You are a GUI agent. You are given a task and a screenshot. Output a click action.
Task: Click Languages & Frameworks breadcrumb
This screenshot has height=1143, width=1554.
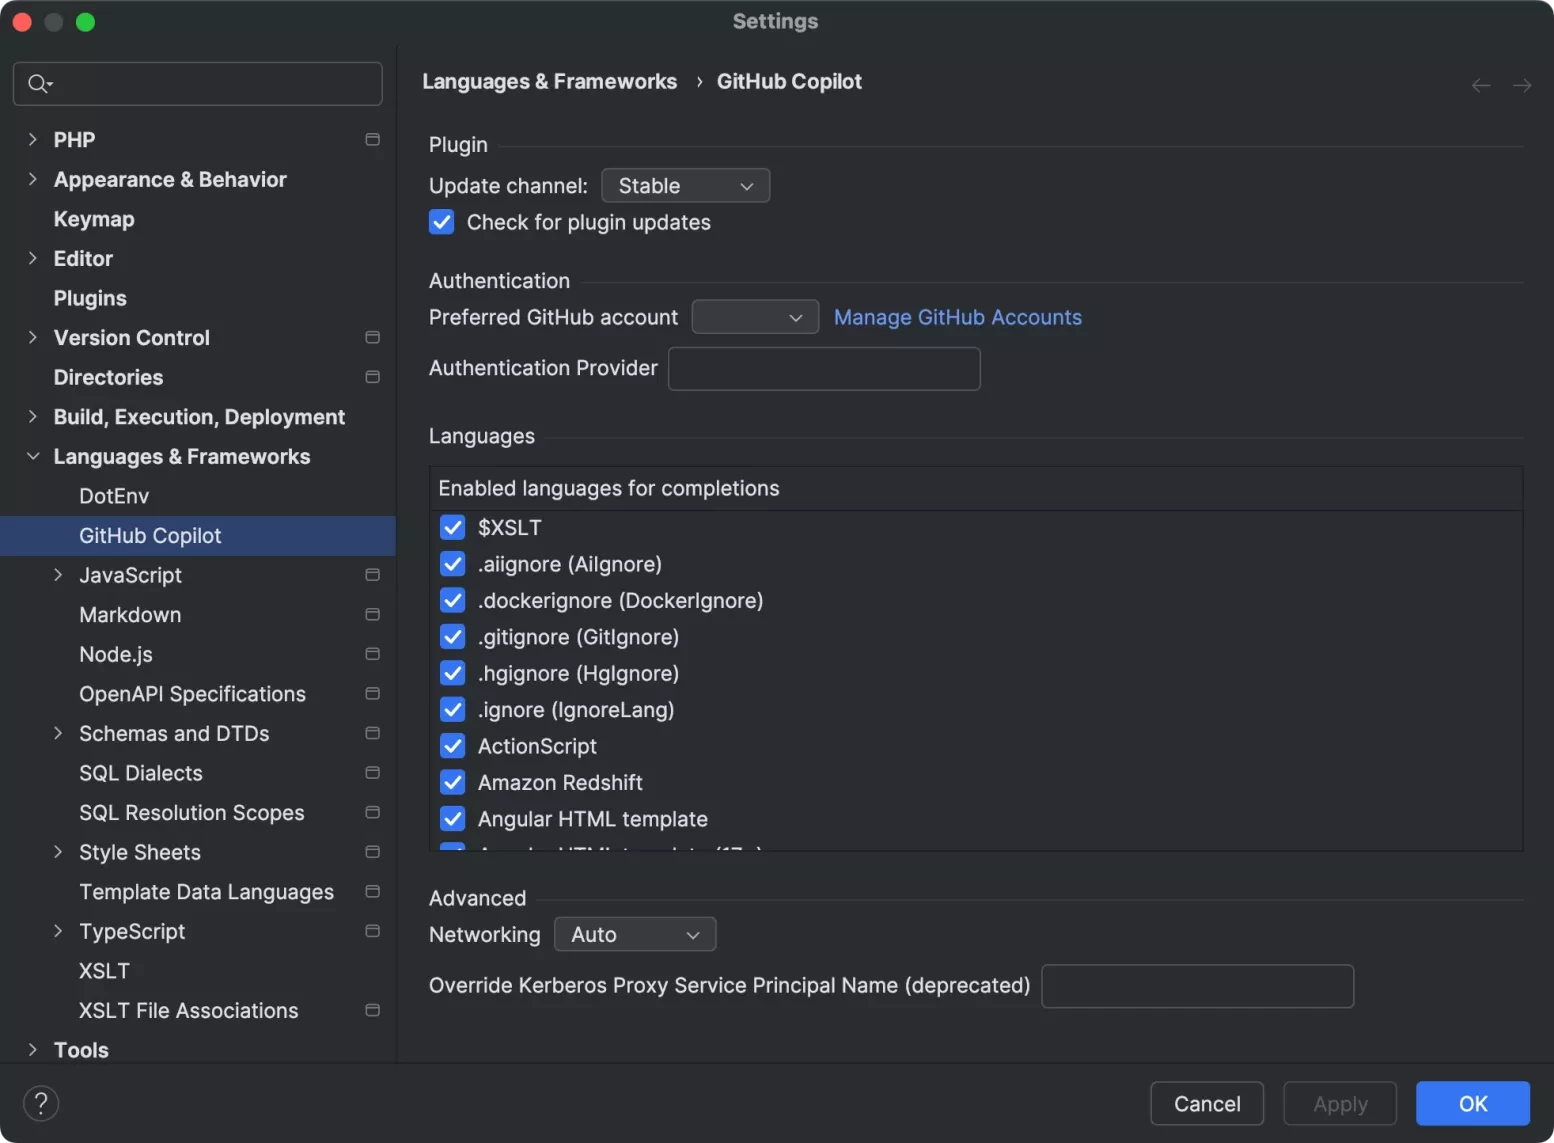[550, 82]
